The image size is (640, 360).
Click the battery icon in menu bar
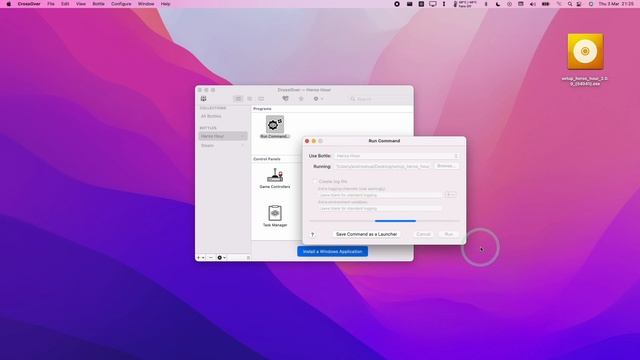point(545,4)
